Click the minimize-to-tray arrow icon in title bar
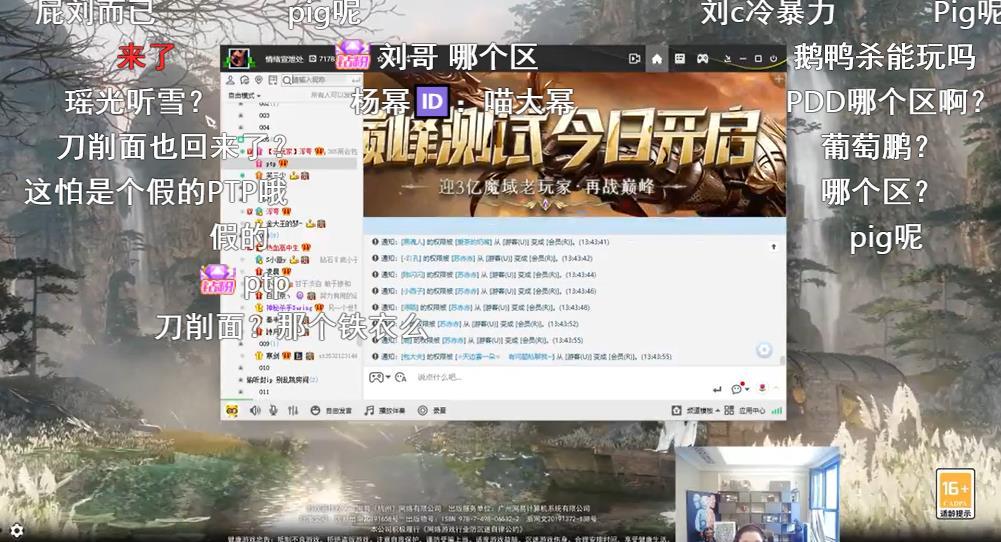This screenshot has height=542, width=1001. pyautogui.click(x=727, y=59)
